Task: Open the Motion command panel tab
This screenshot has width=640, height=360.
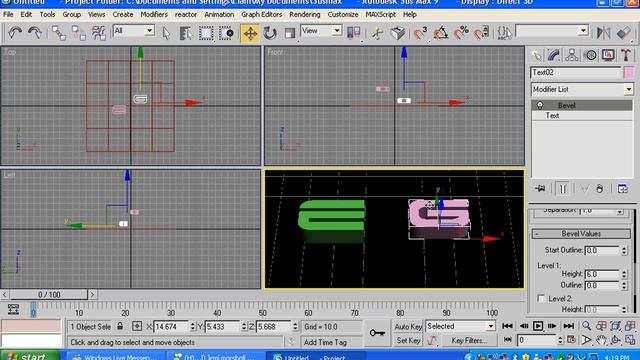Action: (590, 55)
